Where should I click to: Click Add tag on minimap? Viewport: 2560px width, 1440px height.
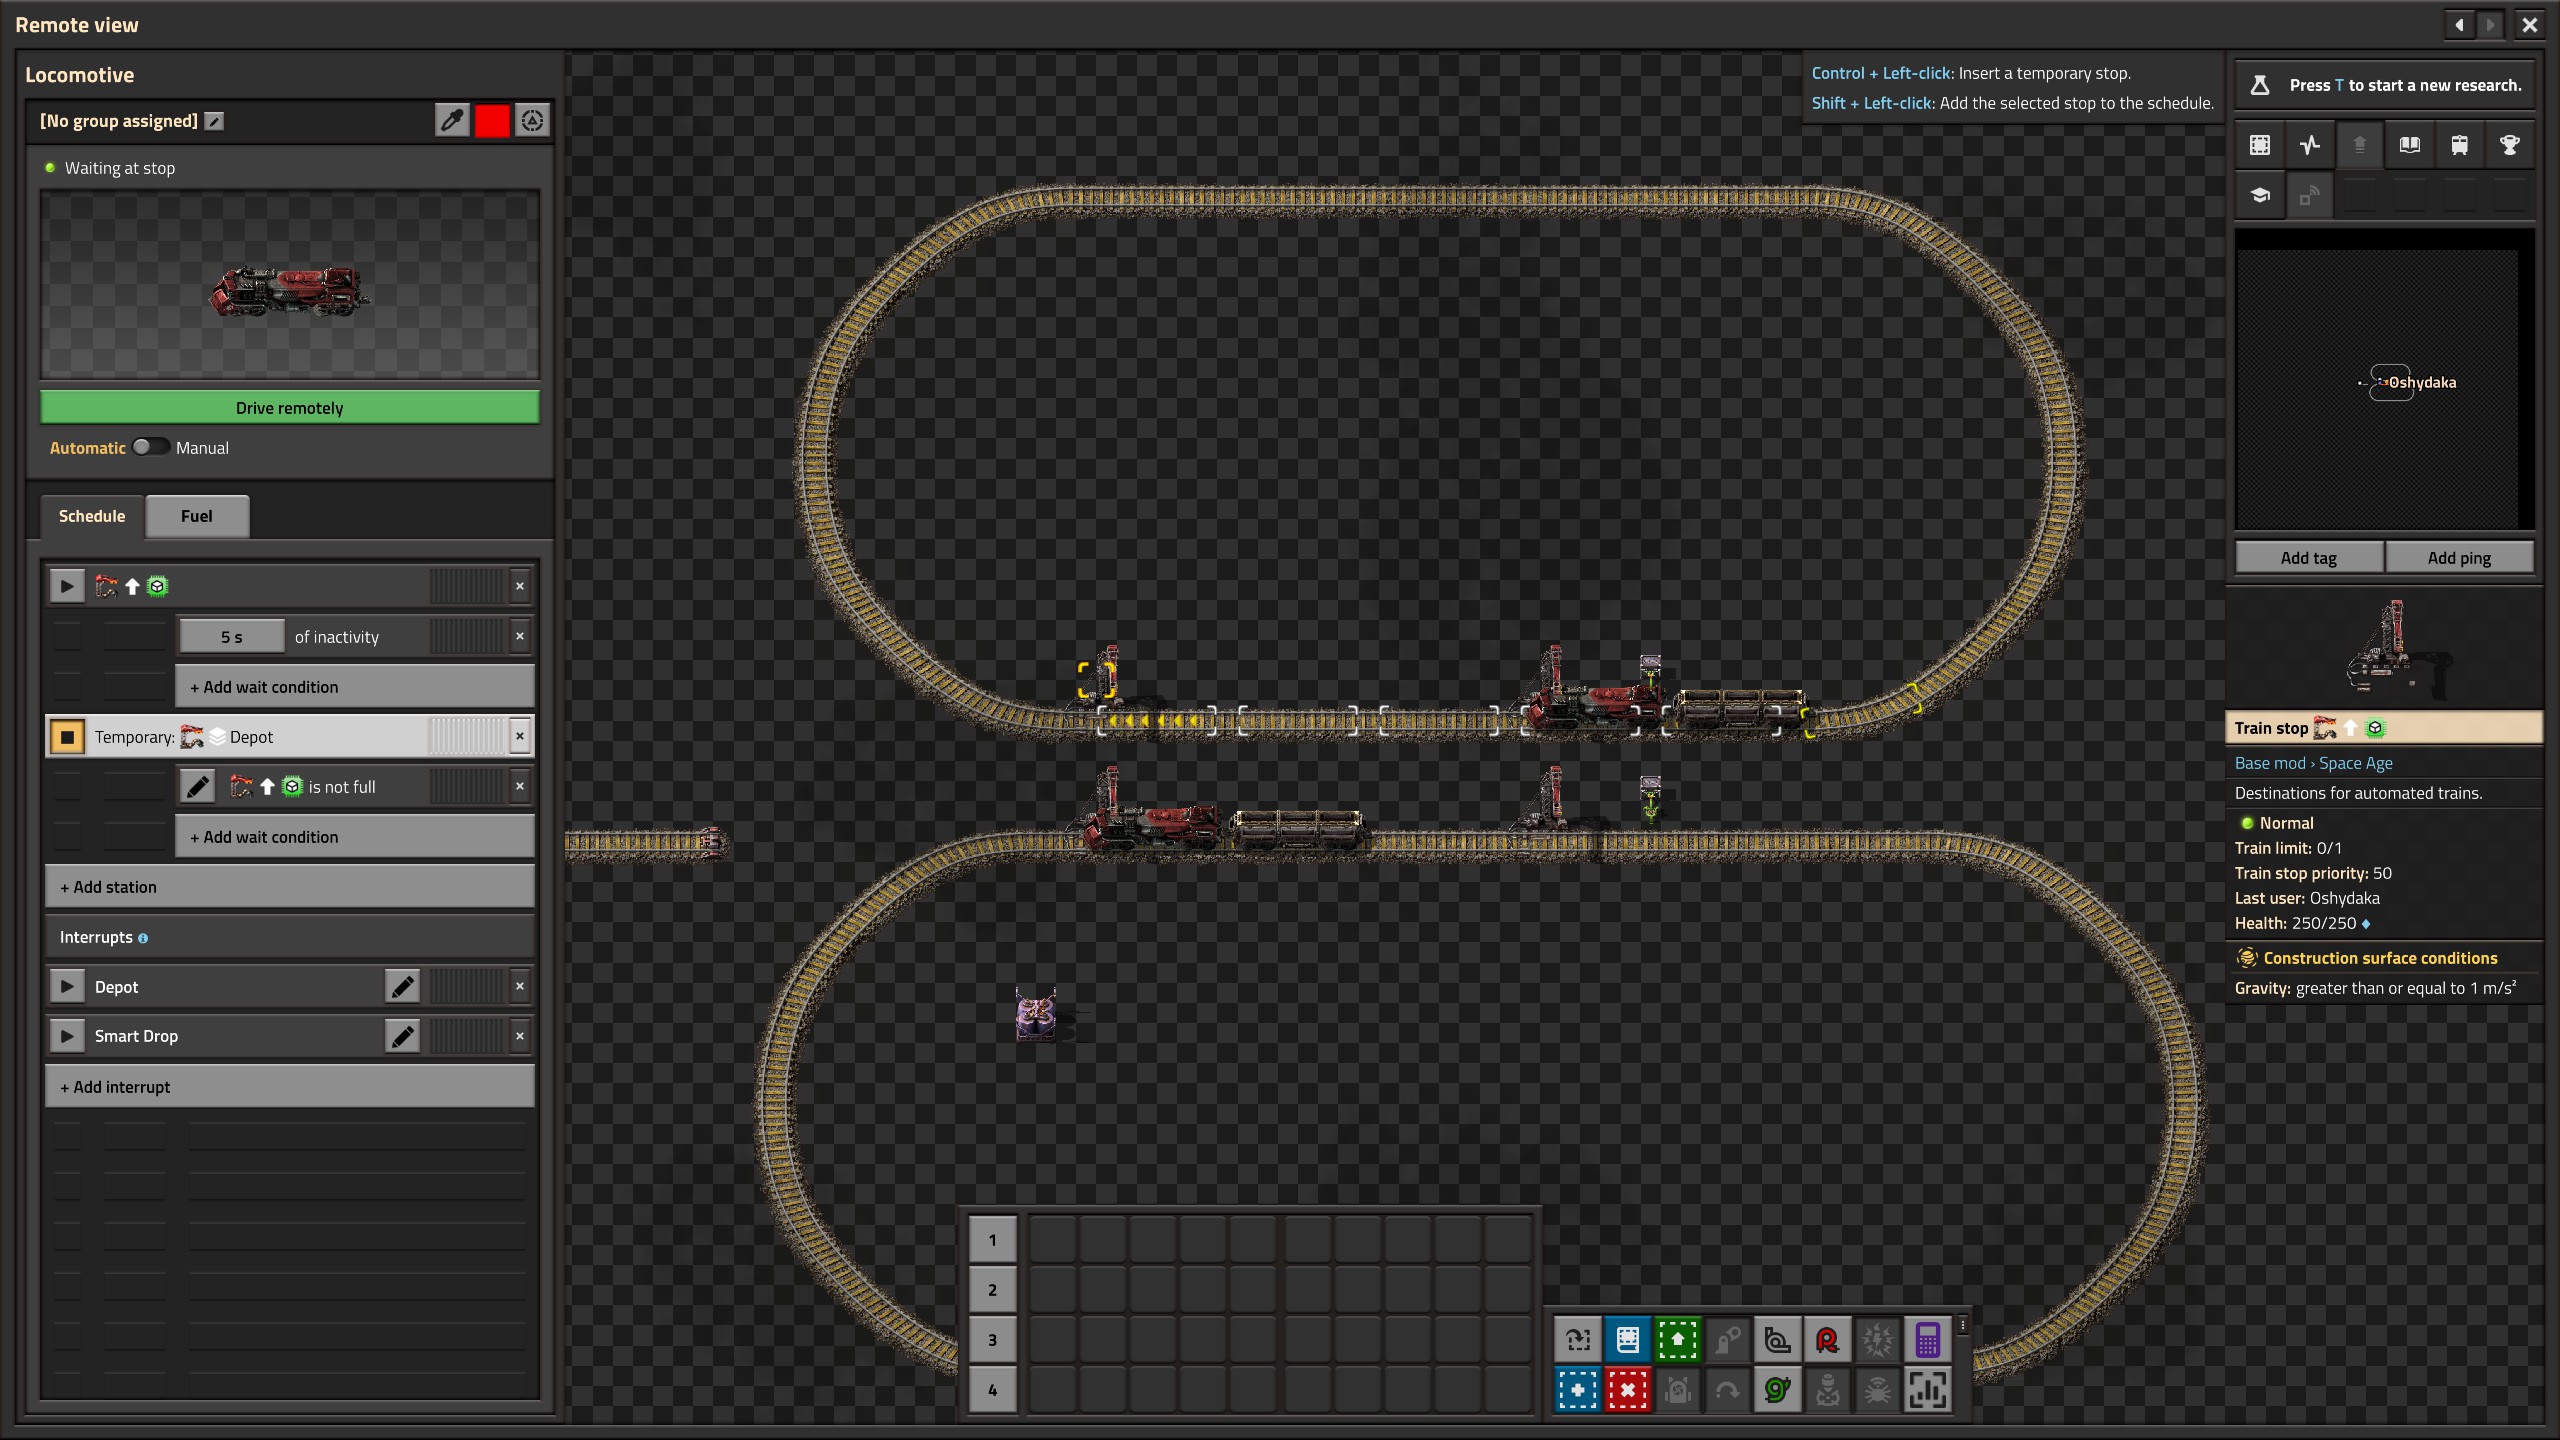tap(2309, 558)
